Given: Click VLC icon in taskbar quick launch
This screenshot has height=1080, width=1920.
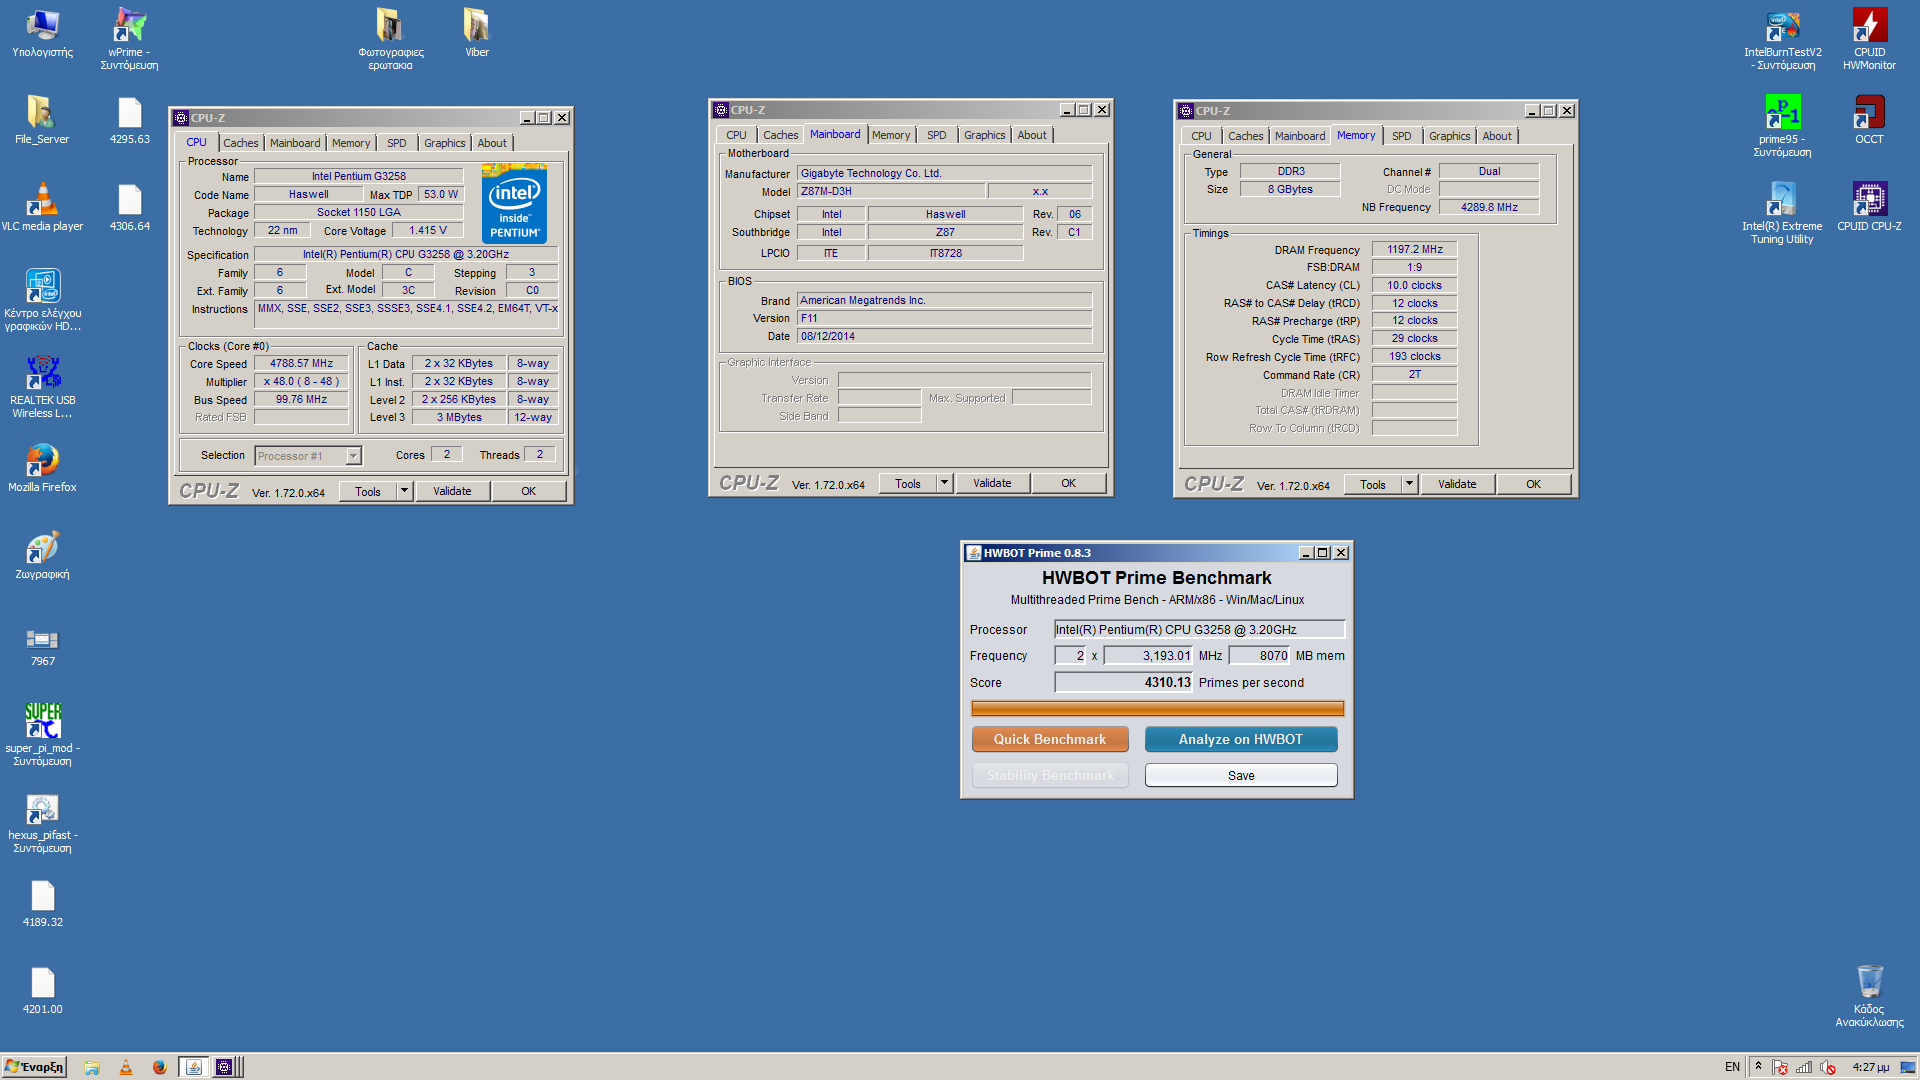Looking at the screenshot, I should click(126, 1067).
